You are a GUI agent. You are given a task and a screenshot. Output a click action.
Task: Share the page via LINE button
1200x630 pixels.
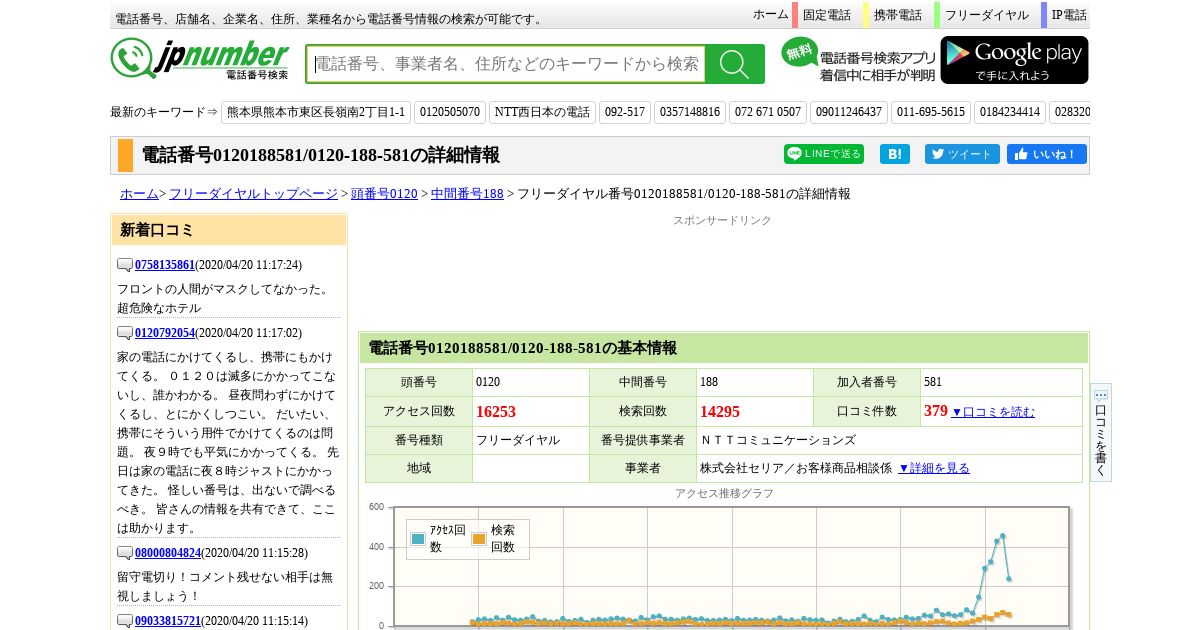click(x=823, y=154)
